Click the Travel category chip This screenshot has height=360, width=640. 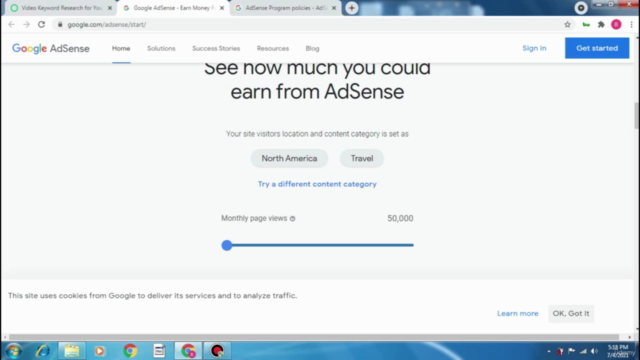(x=362, y=158)
